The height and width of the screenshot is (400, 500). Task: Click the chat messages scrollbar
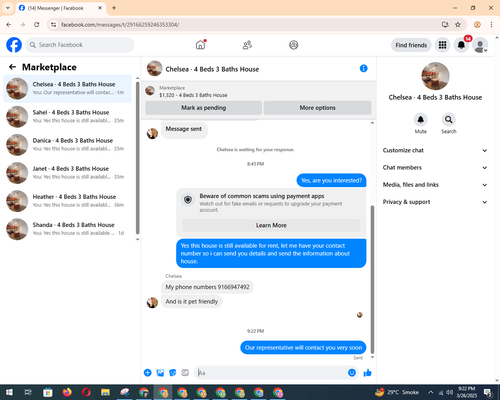(x=372, y=279)
